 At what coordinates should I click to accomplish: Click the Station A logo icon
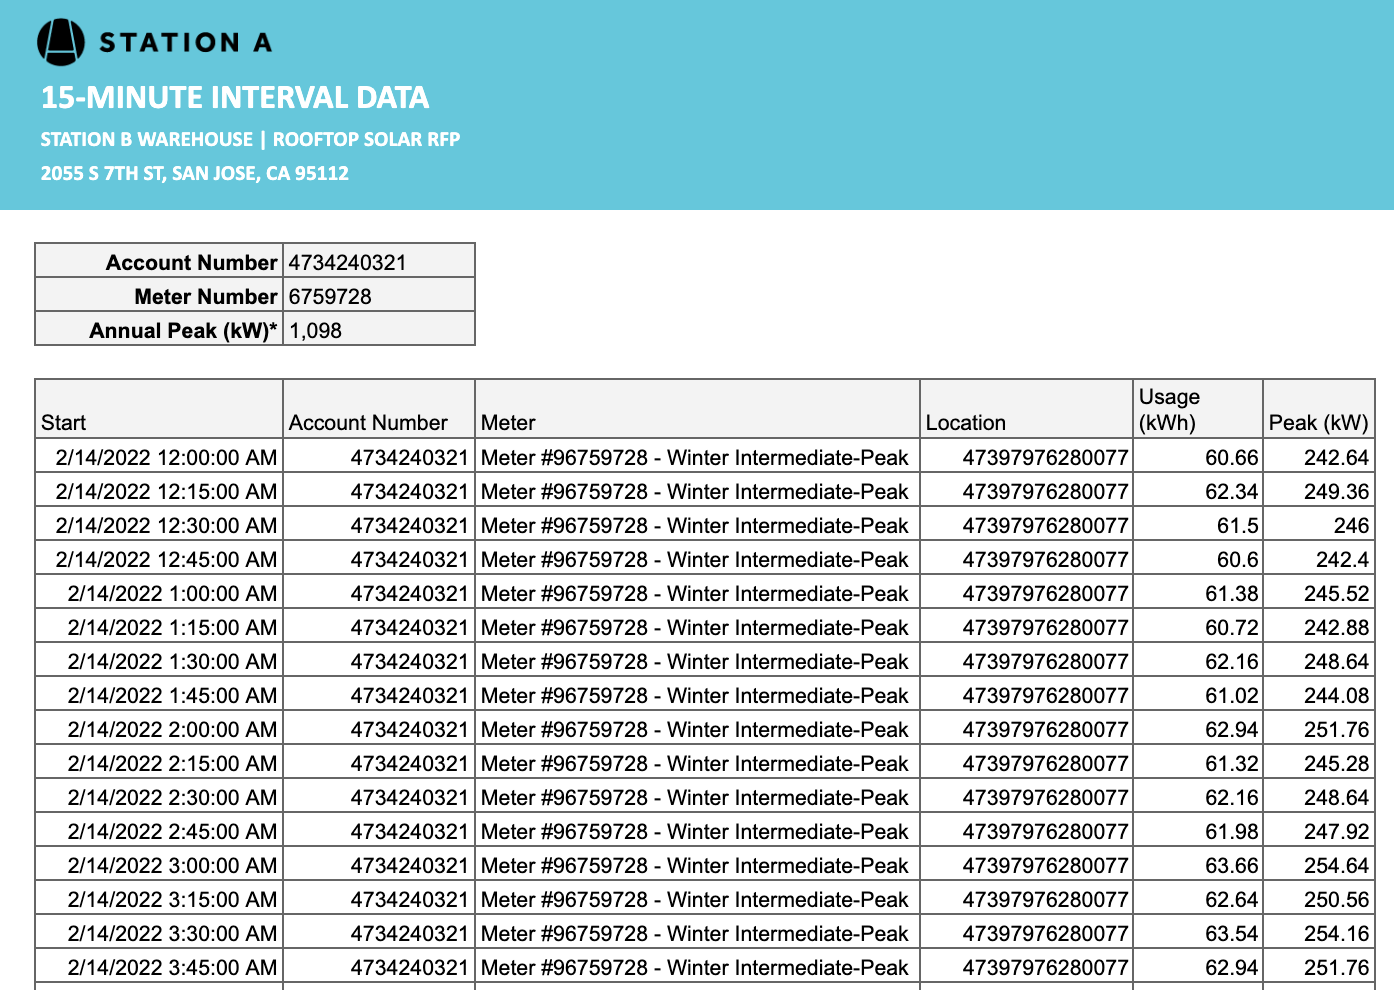click(x=60, y=42)
